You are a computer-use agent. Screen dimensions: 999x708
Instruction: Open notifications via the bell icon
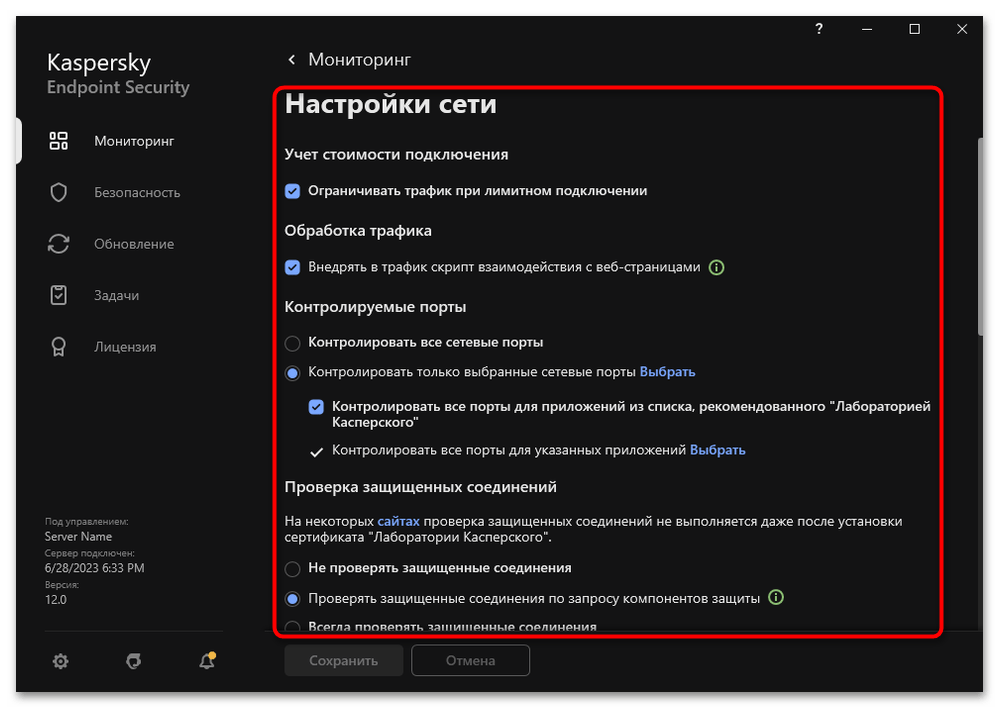(207, 661)
